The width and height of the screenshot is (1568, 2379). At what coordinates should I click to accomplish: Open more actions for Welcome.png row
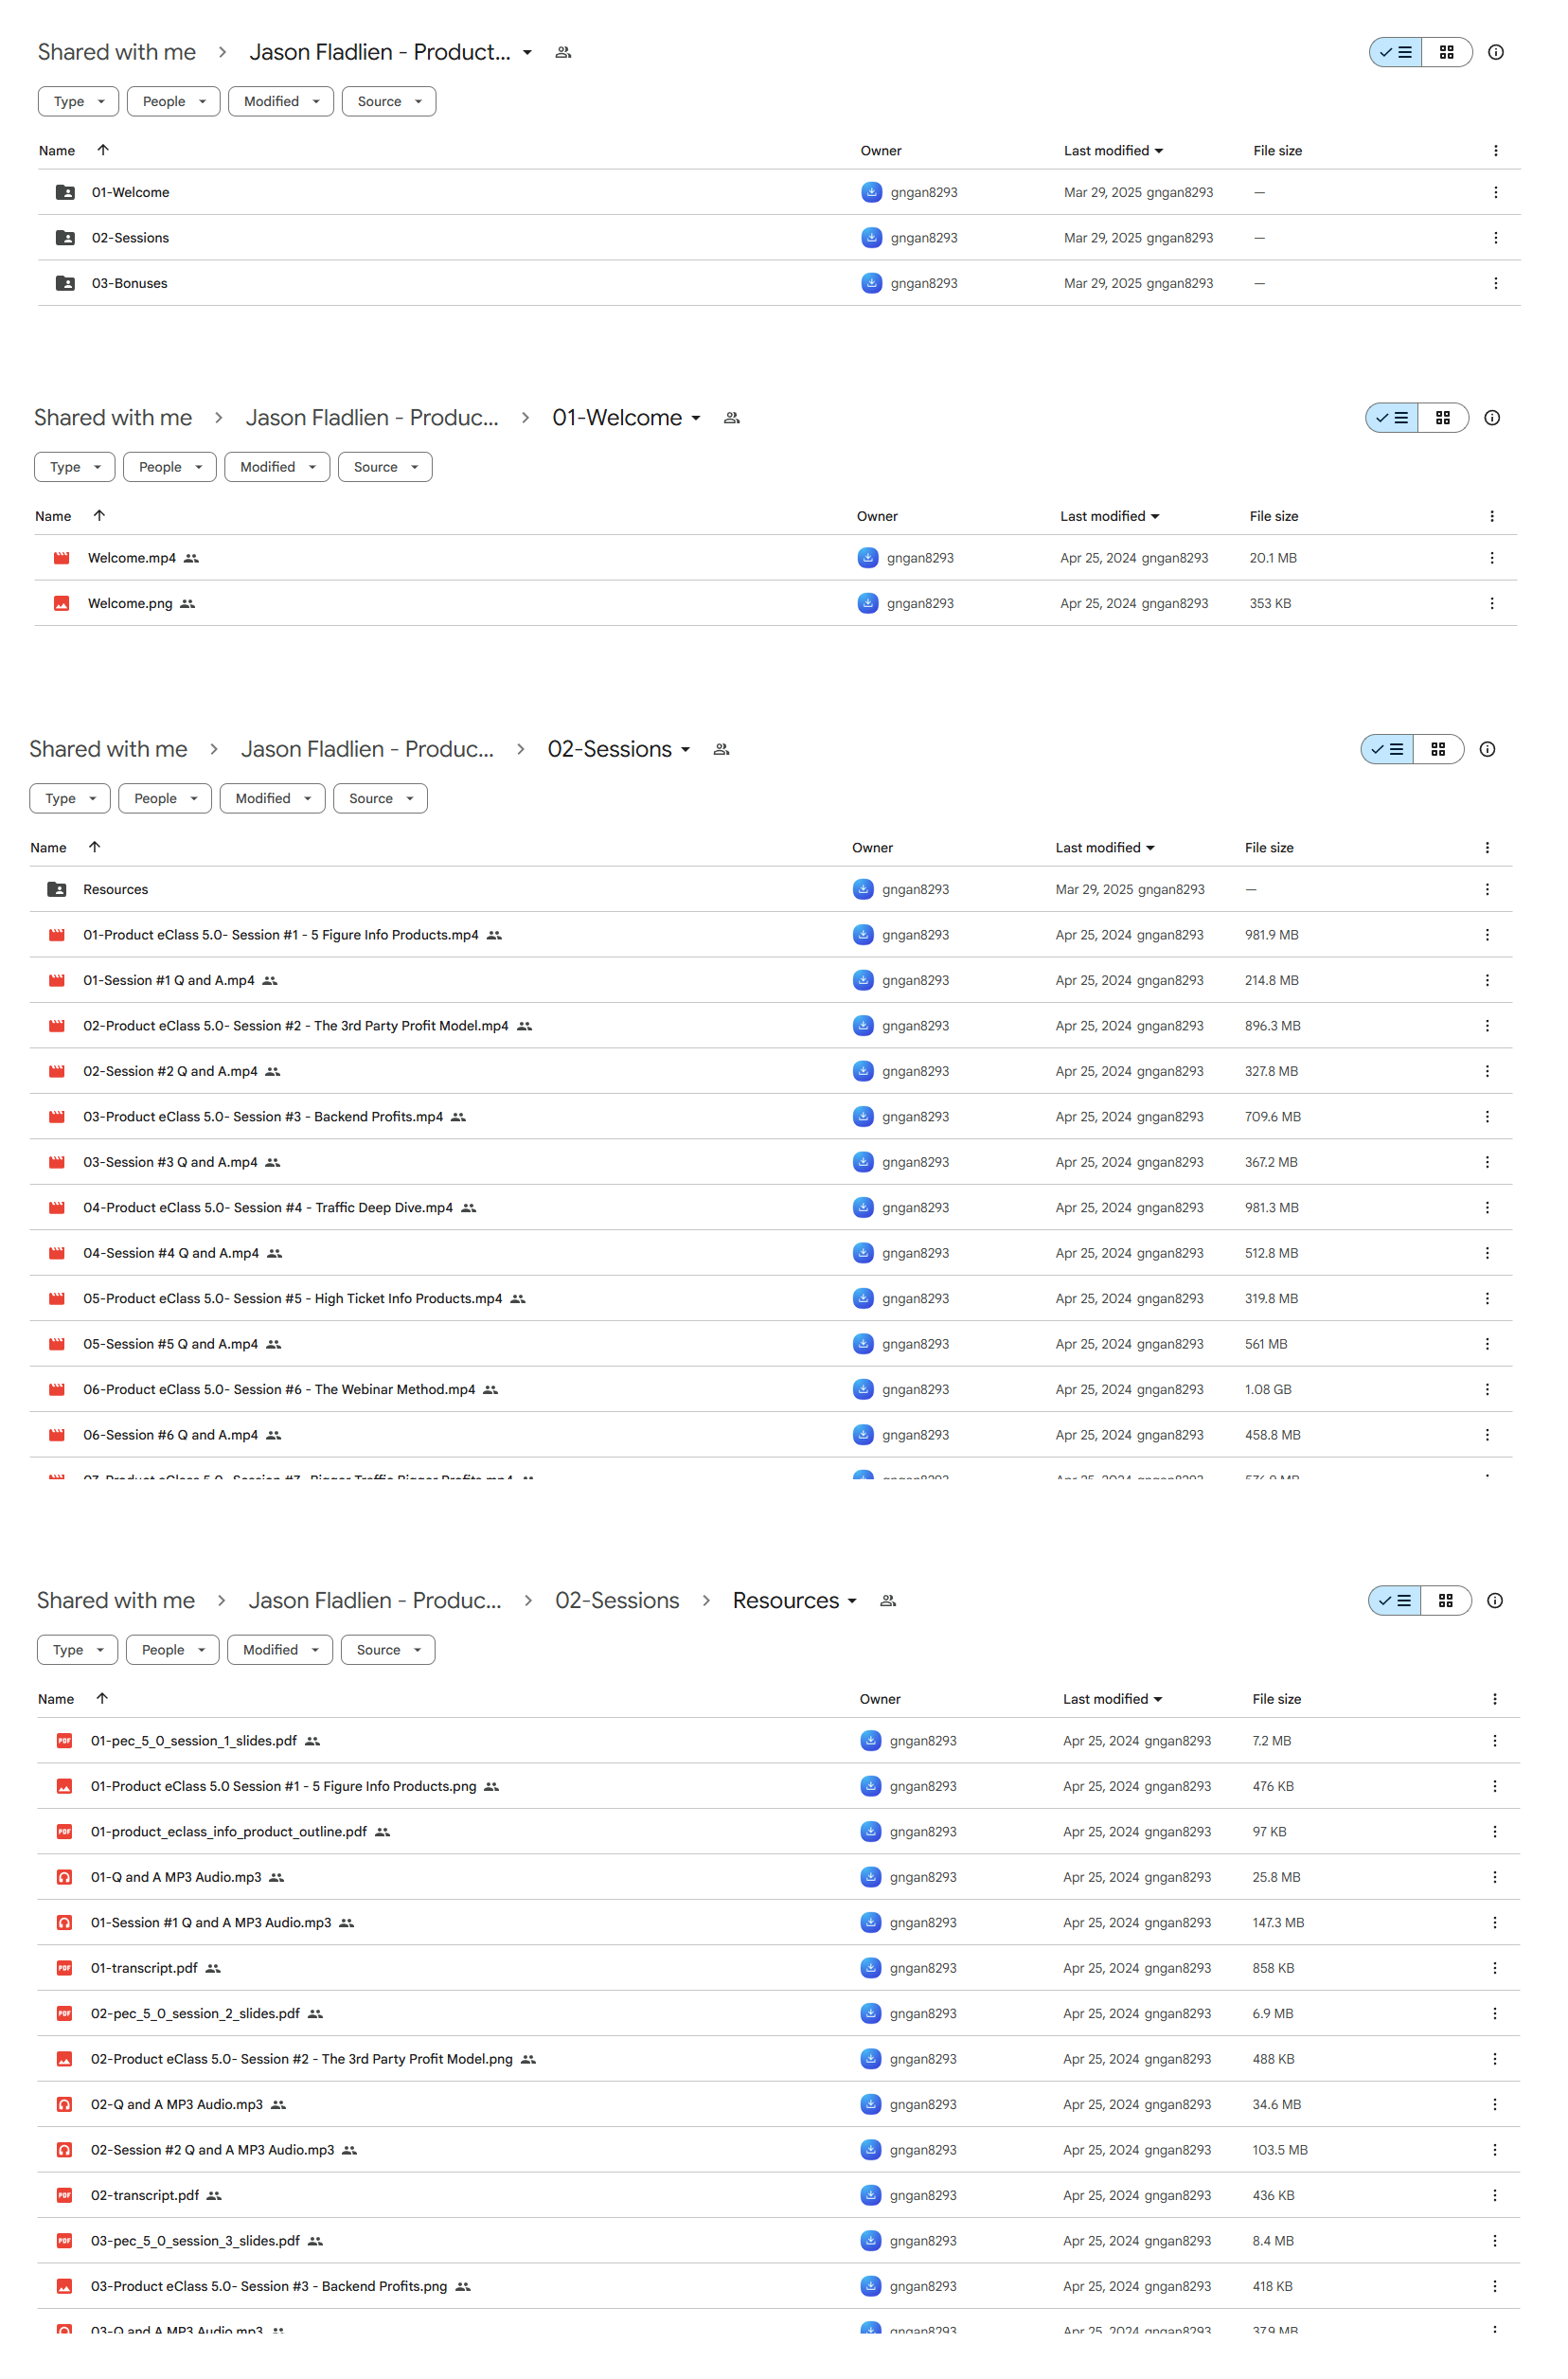(x=1492, y=603)
